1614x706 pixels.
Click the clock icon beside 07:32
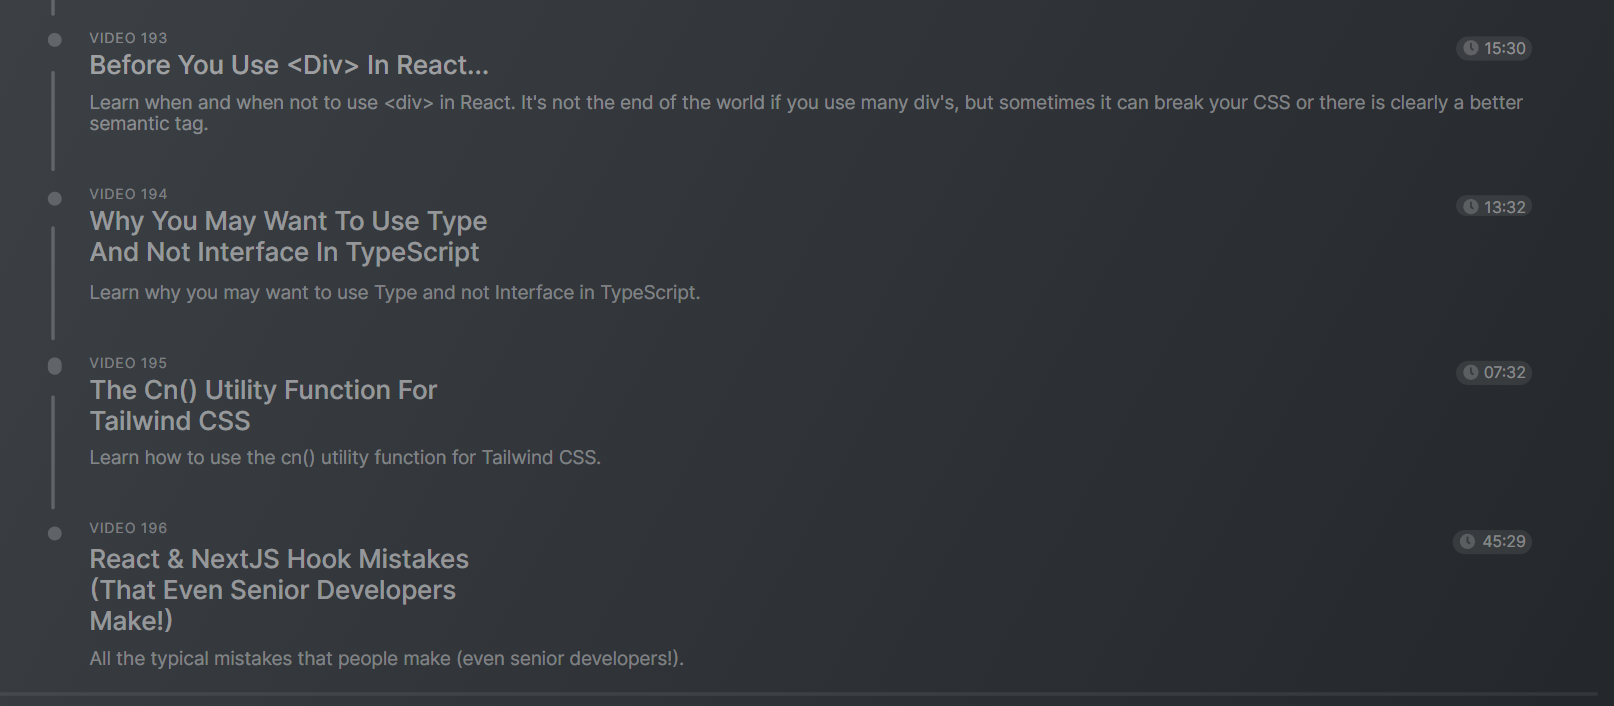[1471, 372]
